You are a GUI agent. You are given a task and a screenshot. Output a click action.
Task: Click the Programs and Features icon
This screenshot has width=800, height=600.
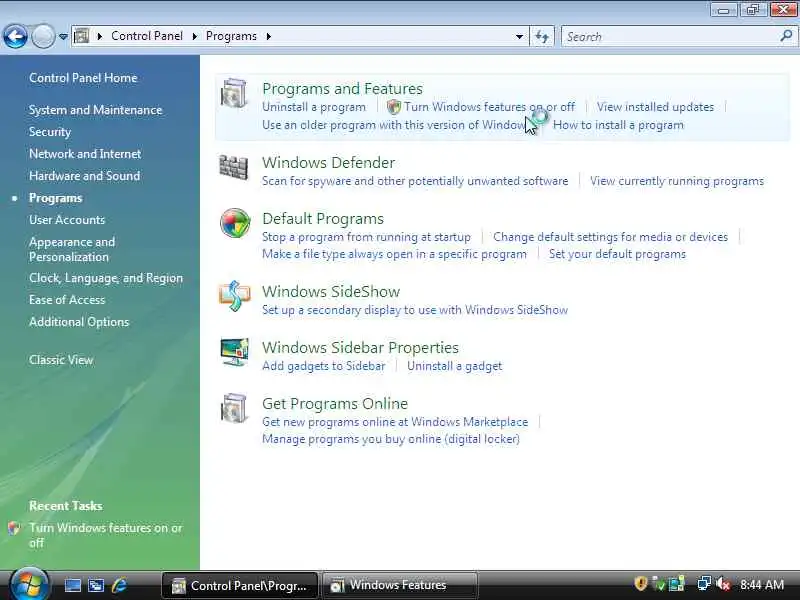point(234,94)
